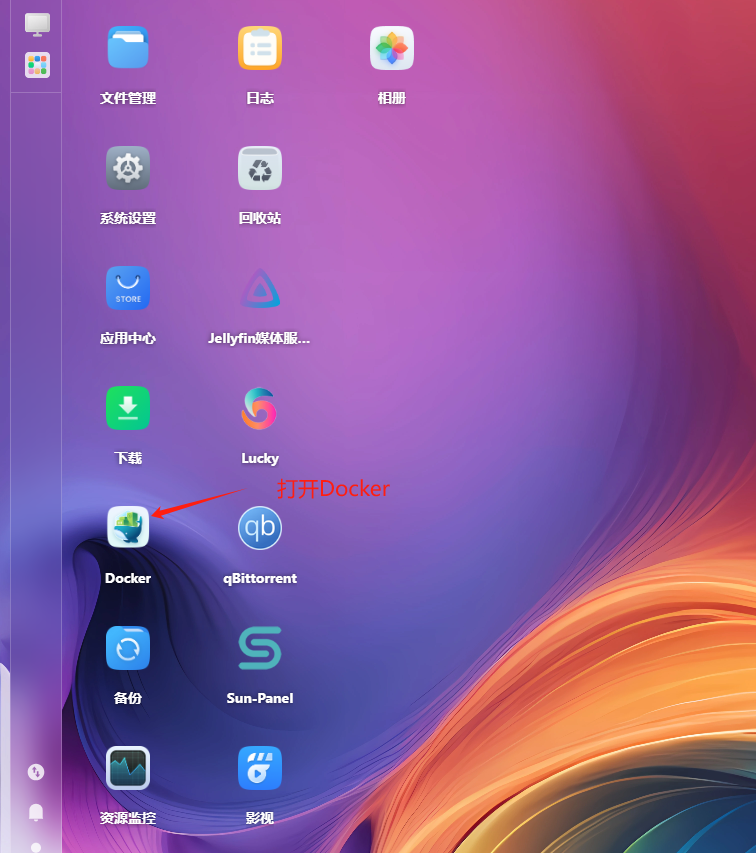Open Jellyfin media server
This screenshot has height=853, width=756.
260,288
